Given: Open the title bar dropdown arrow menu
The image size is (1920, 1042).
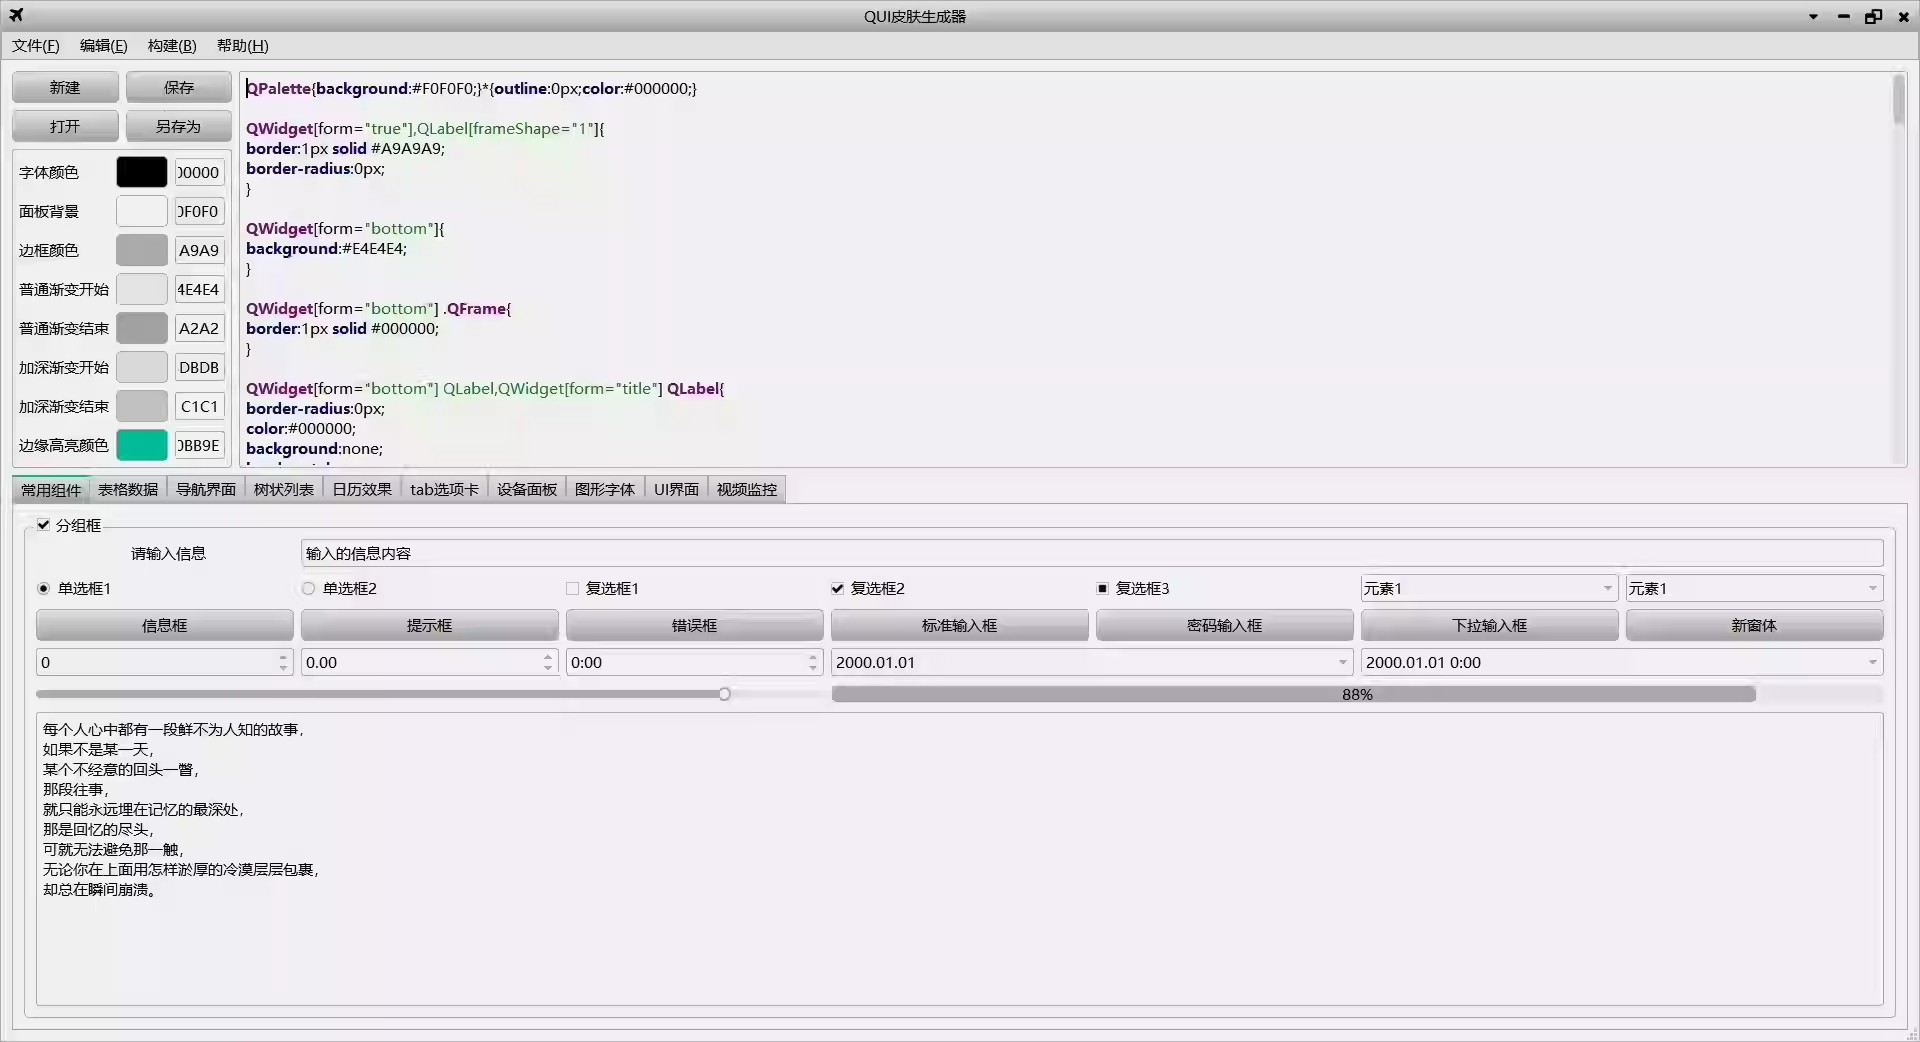Looking at the screenshot, I should click(1813, 16).
